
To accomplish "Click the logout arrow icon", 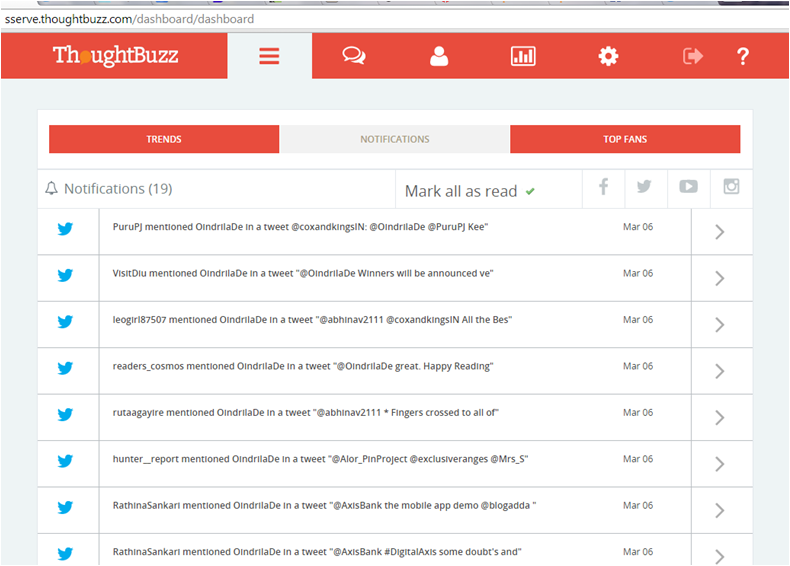I will click(693, 56).
